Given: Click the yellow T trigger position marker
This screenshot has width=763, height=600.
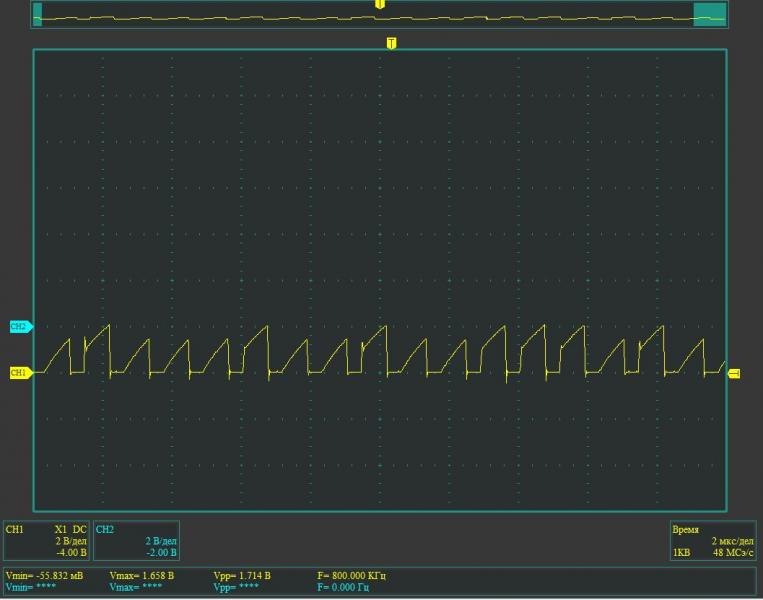Looking at the screenshot, I should click(x=391, y=43).
